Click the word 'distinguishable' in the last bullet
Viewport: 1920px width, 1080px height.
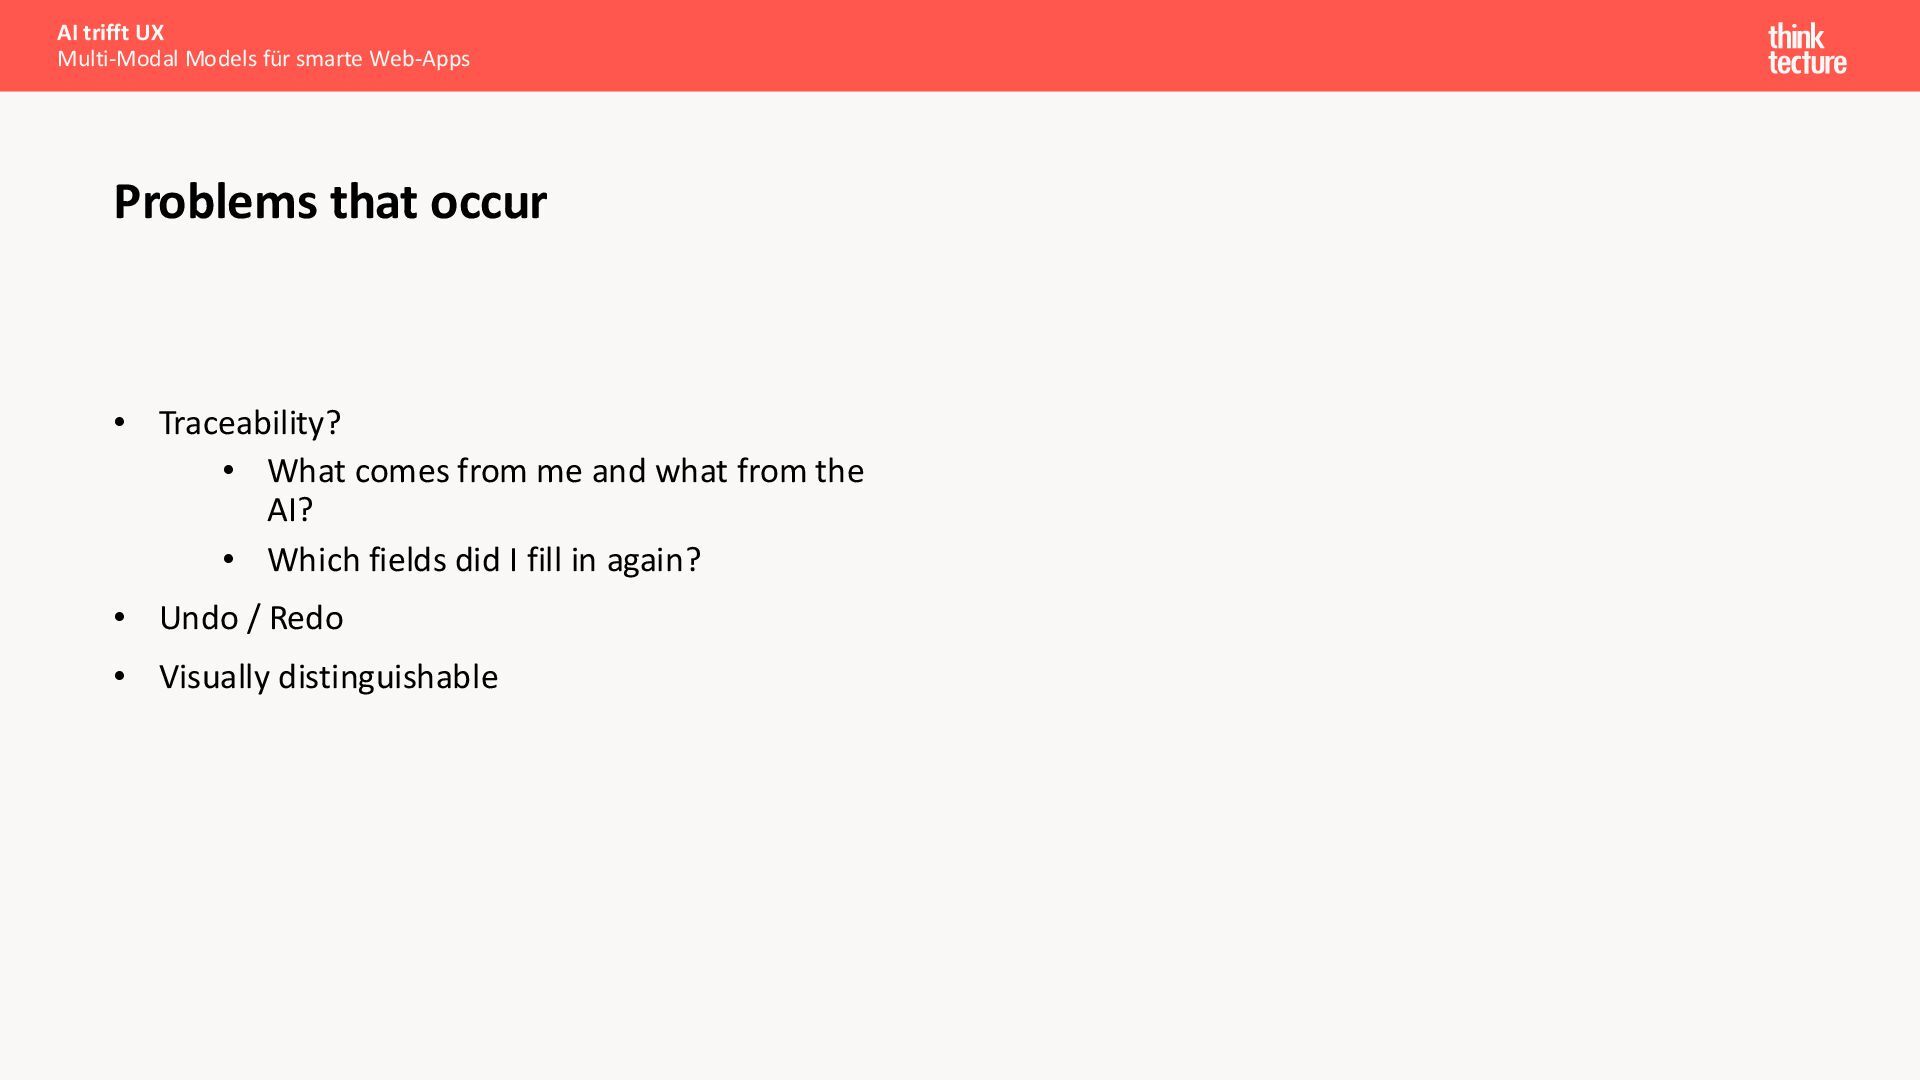388,677
